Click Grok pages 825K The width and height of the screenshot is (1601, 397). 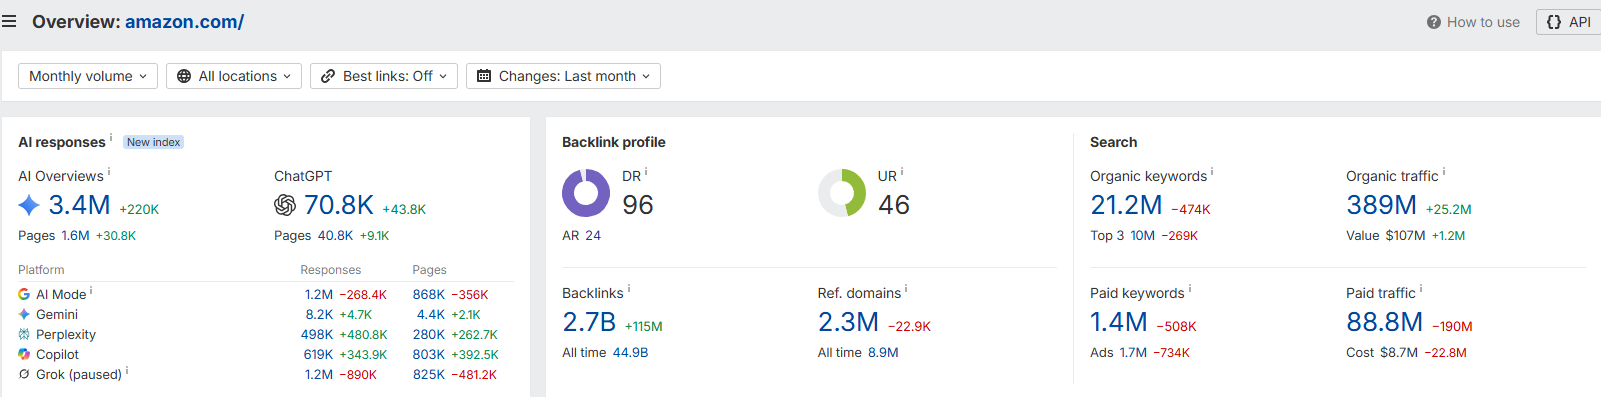tap(429, 375)
